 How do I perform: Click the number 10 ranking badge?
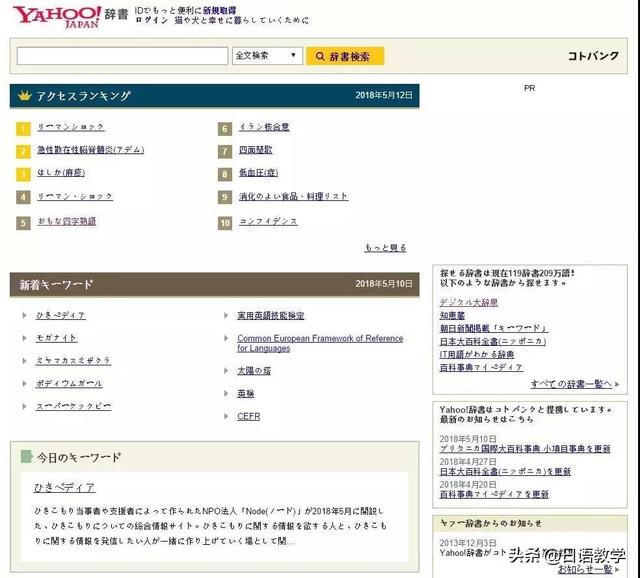point(225,223)
